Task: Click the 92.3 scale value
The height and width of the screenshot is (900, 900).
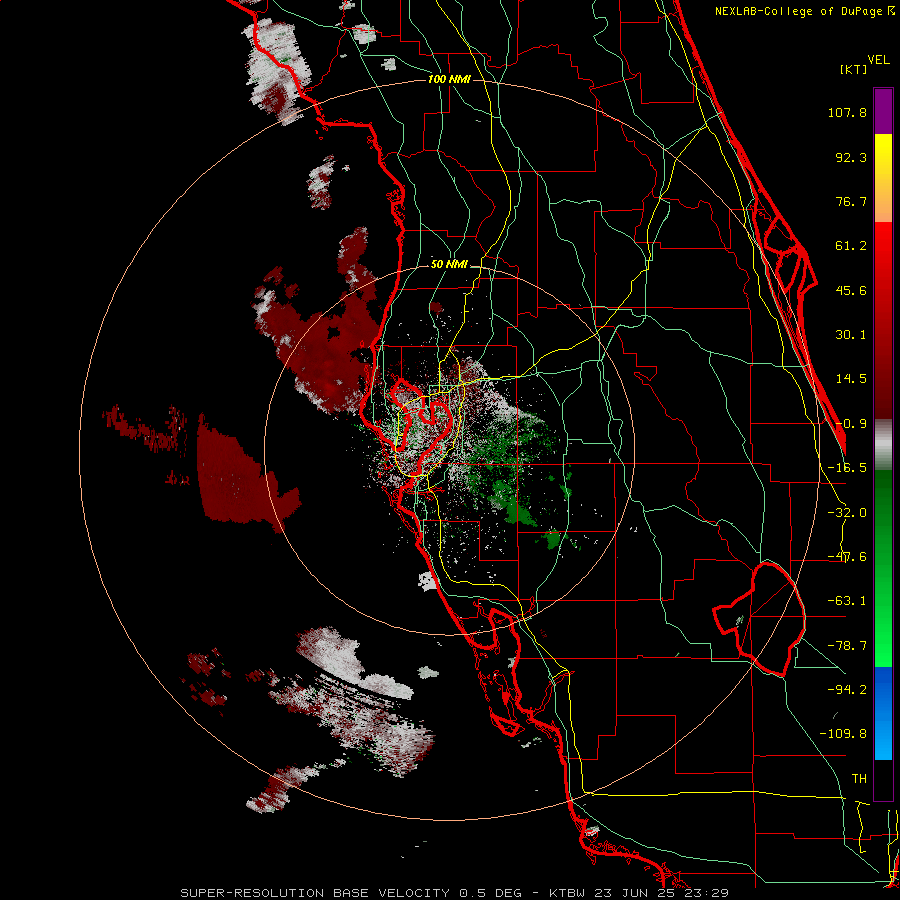Action: [851, 157]
